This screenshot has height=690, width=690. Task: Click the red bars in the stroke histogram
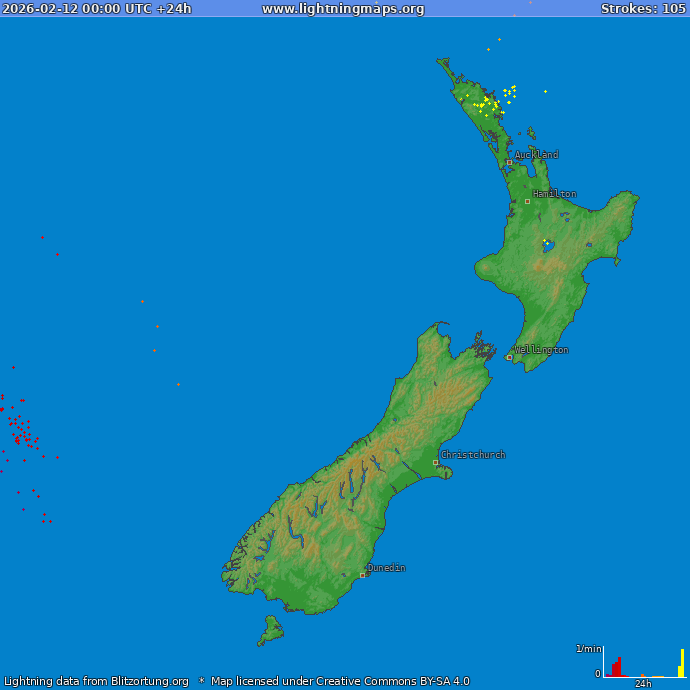616,668
